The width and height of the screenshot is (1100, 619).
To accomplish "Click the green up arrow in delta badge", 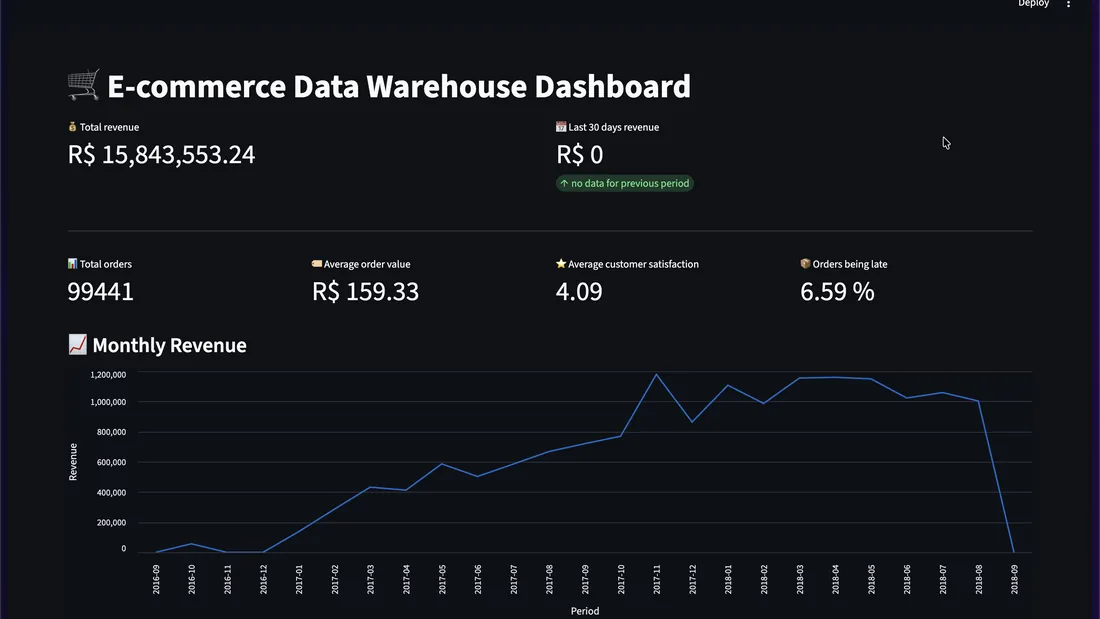I will click(564, 183).
